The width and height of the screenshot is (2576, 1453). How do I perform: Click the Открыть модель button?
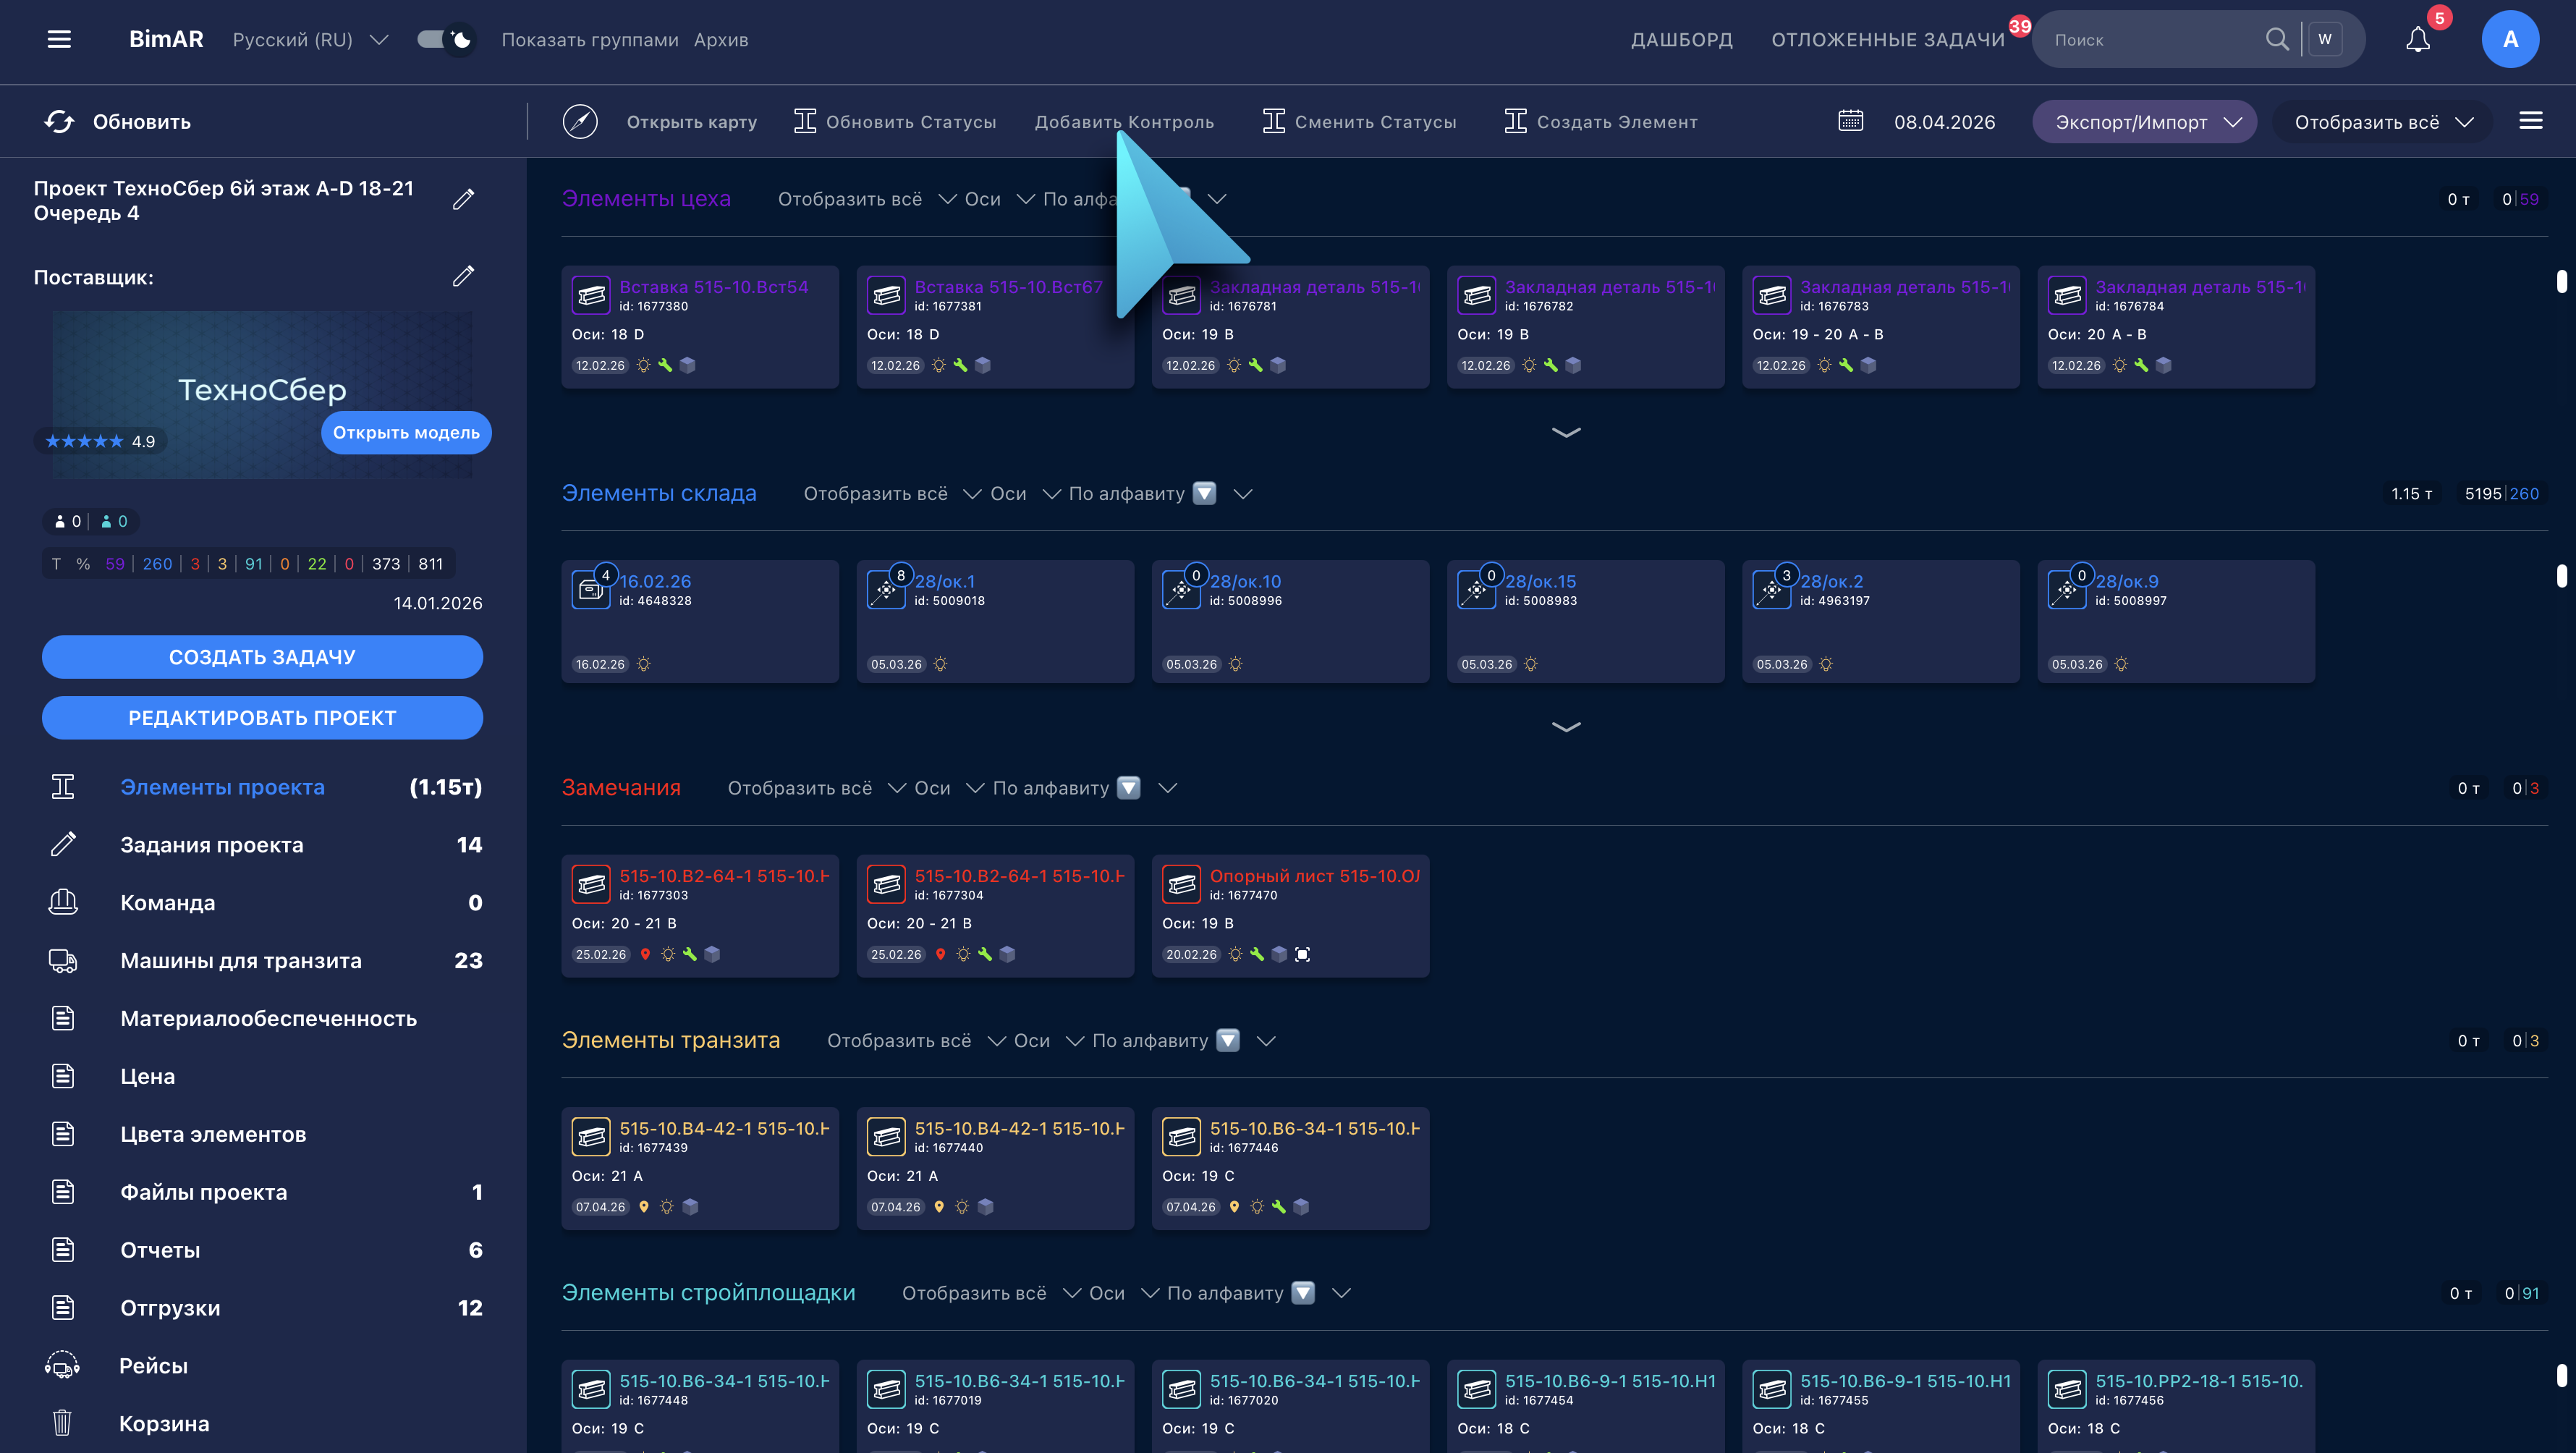pyautogui.click(x=406, y=432)
